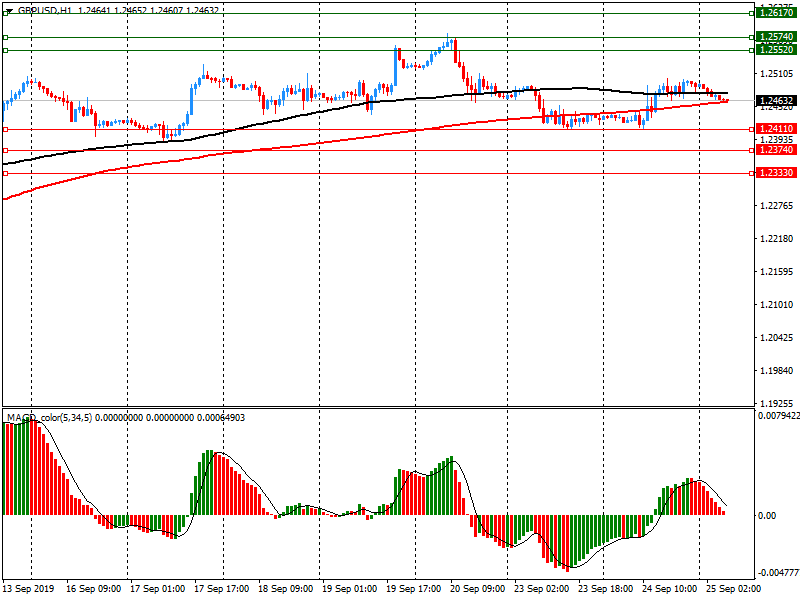Click the 1.22180 value on price axis
The image size is (800, 600).
click(777, 238)
